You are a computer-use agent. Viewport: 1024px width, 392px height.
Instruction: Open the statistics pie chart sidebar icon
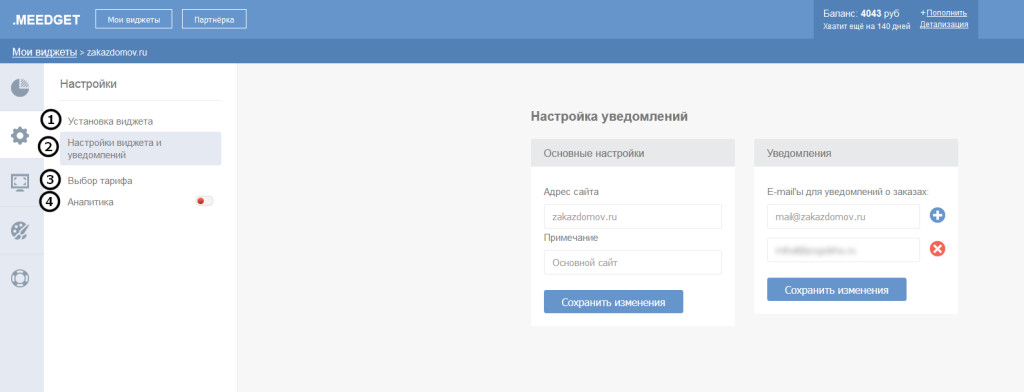click(20, 87)
